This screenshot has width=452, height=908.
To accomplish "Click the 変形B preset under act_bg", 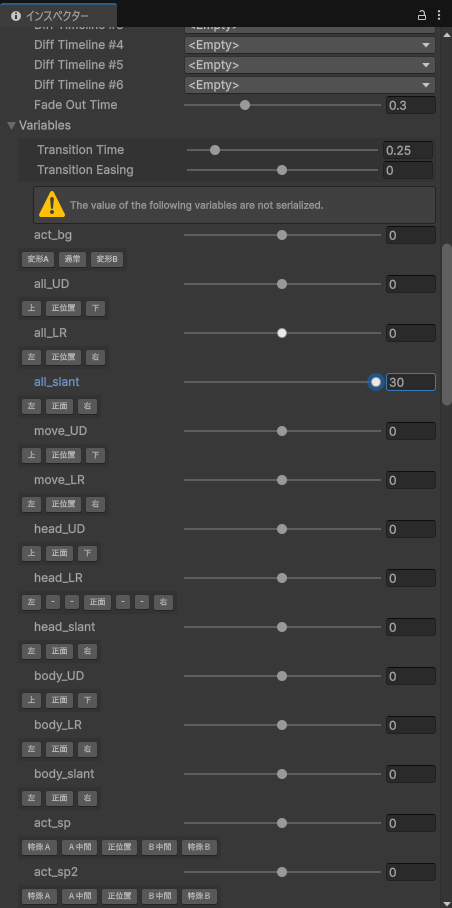I will (x=107, y=259).
